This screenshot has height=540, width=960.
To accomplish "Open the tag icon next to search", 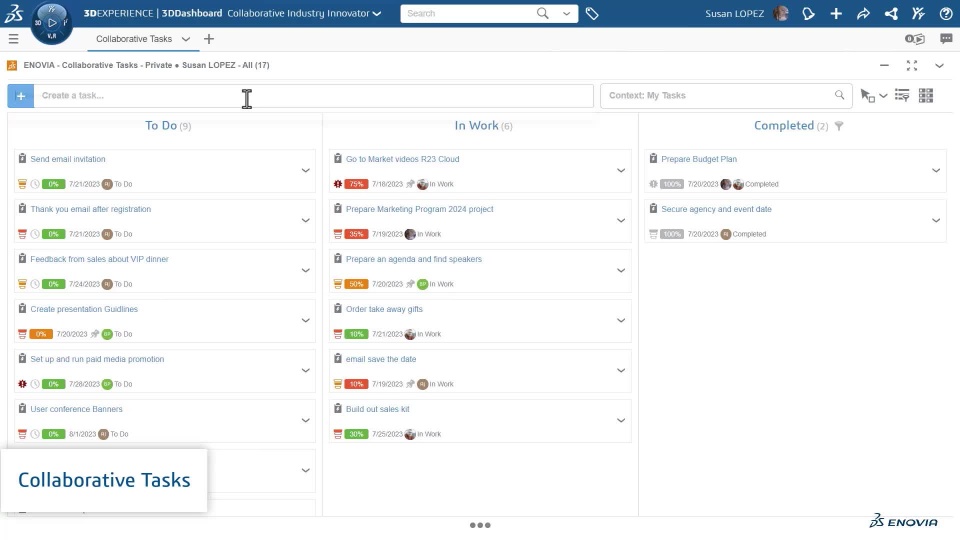I will [591, 13].
